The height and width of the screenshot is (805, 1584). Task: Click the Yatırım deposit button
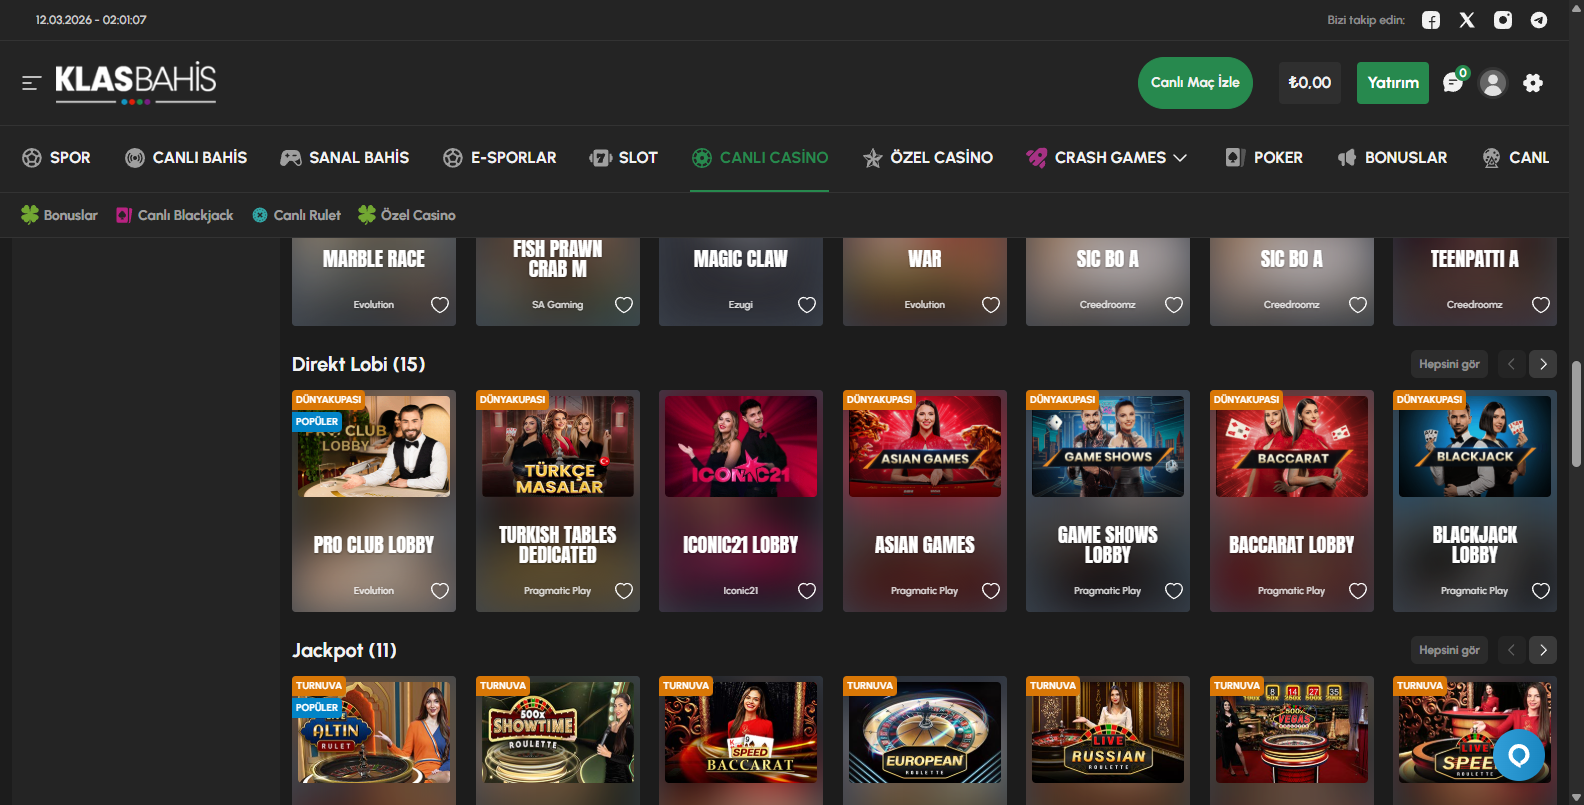[x=1393, y=83]
